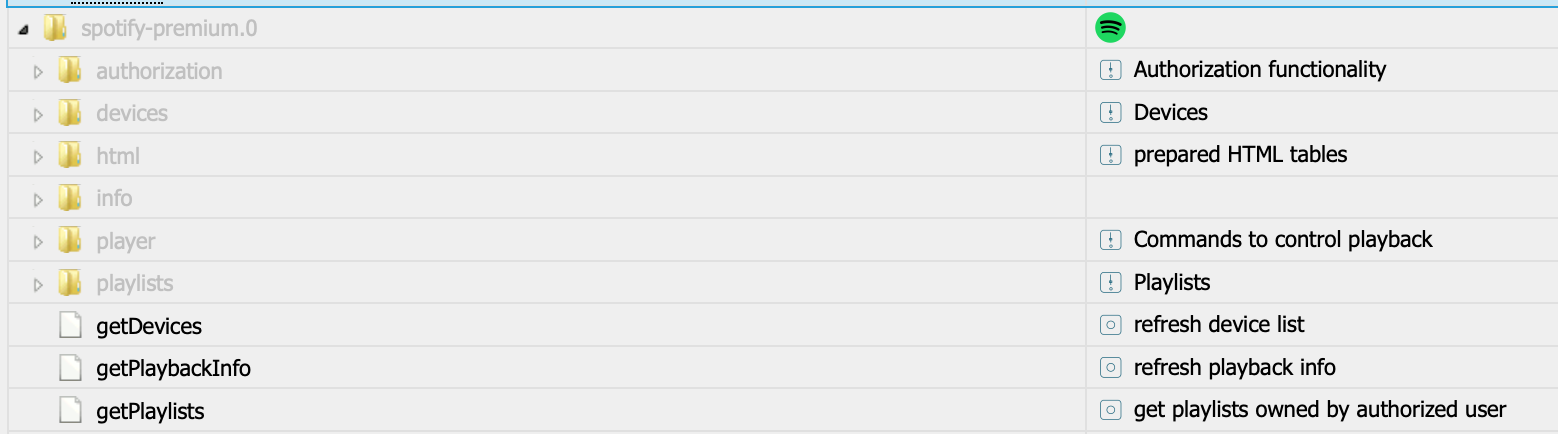The image size is (1558, 434).
Task: Click the authorization folder icon
Action: (69, 71)
